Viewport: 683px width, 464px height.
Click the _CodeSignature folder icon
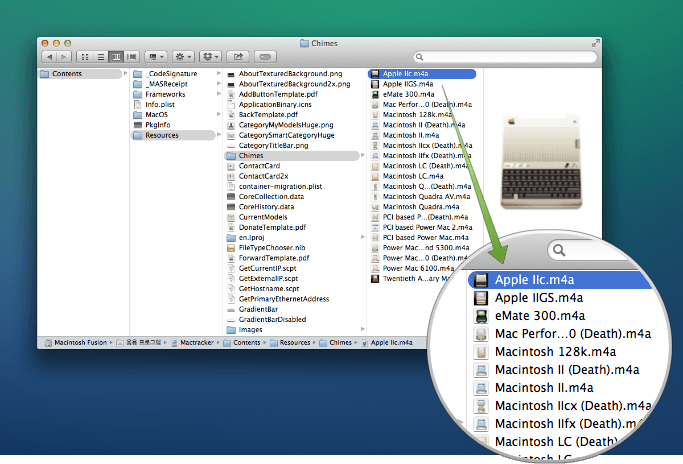[x=138, y=74]
